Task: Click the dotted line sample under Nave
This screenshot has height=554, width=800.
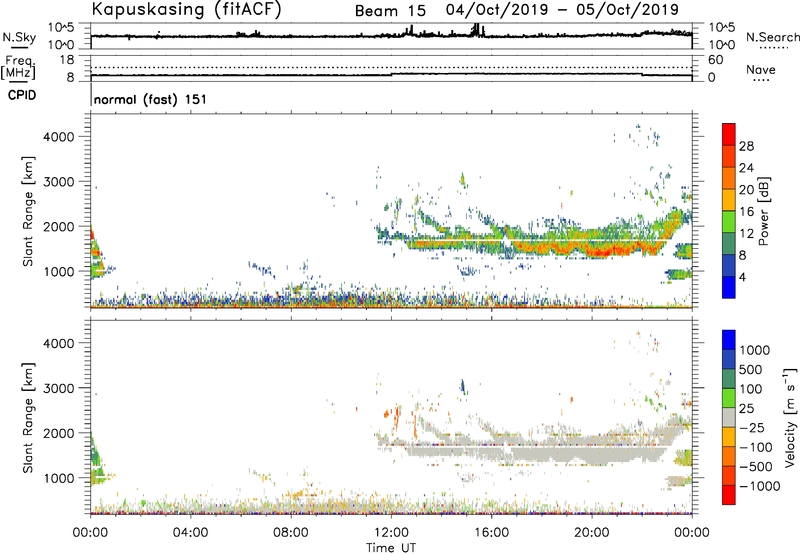Action: point(762,81)
